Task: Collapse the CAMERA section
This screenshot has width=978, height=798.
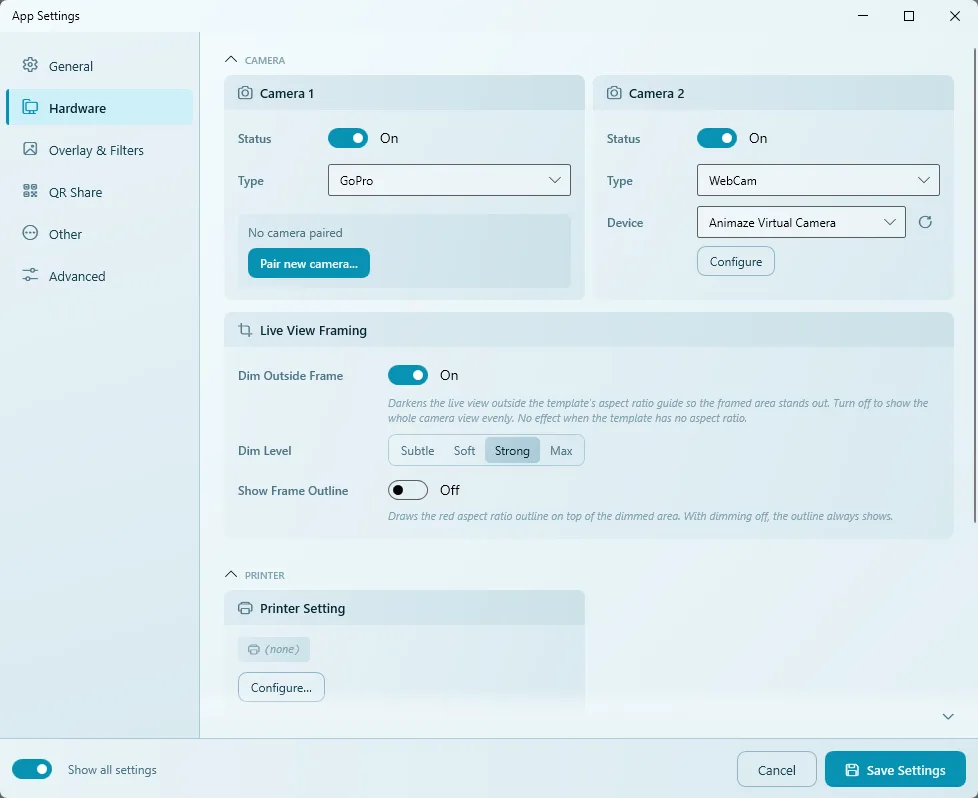Action: click(x=231, y=60)
